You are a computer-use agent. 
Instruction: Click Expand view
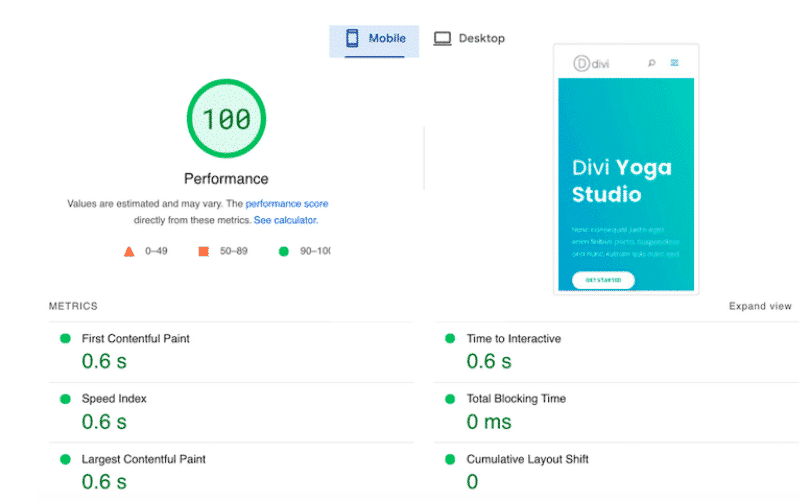(x=760, y=306)
